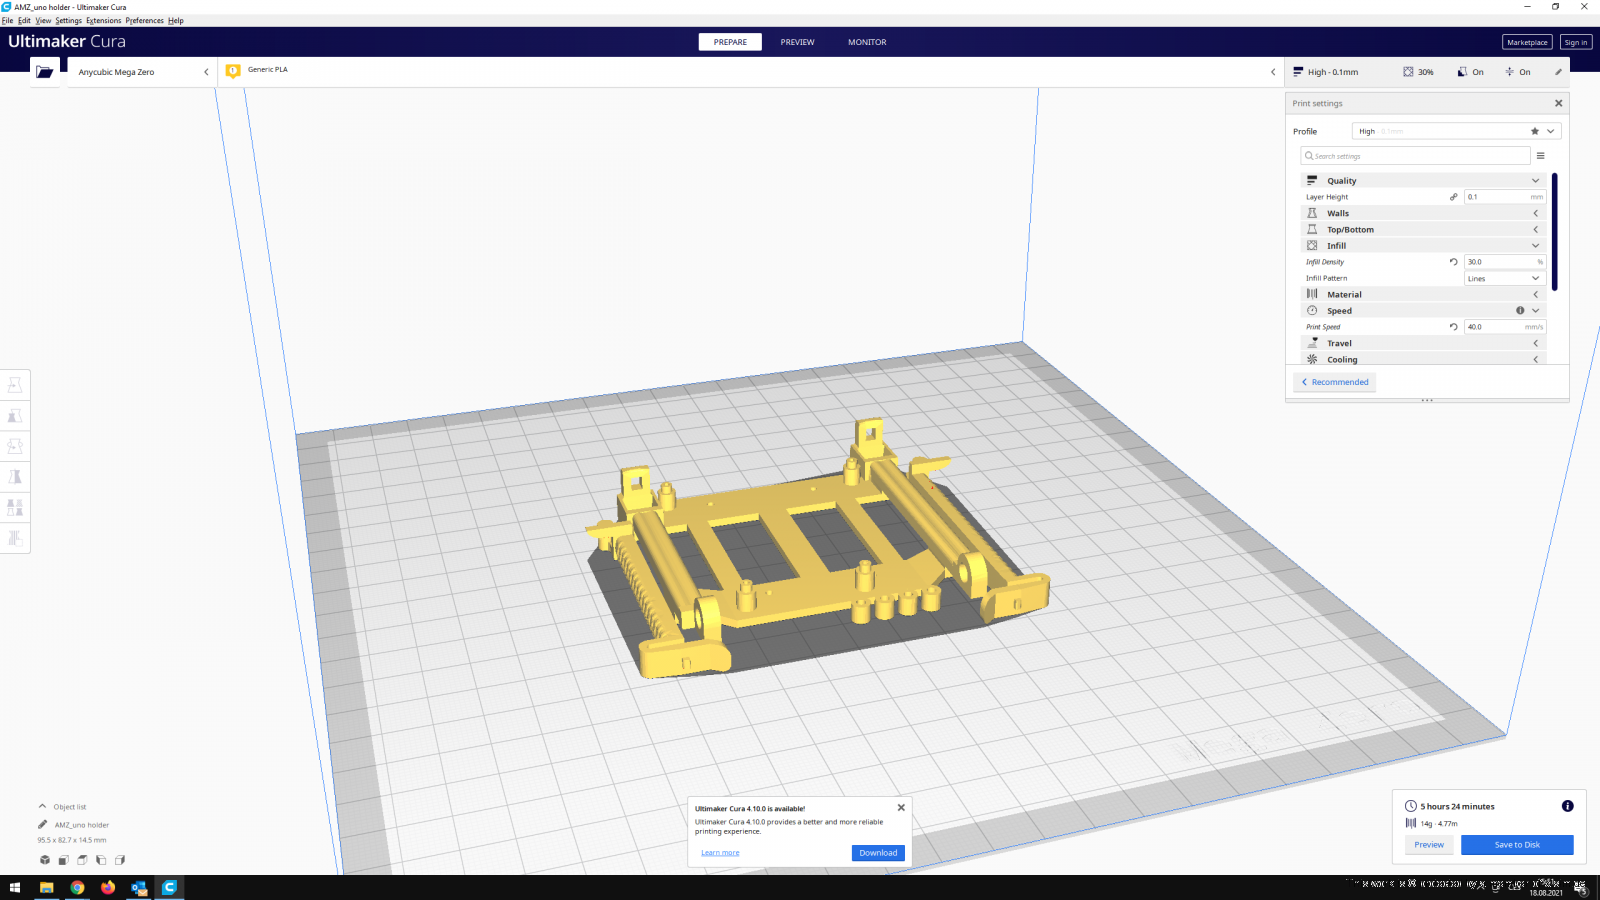This screenshot has height=900, width=1600.
Task: Select the Mirror tool in left toolbar
Action: tap(15, 477)
